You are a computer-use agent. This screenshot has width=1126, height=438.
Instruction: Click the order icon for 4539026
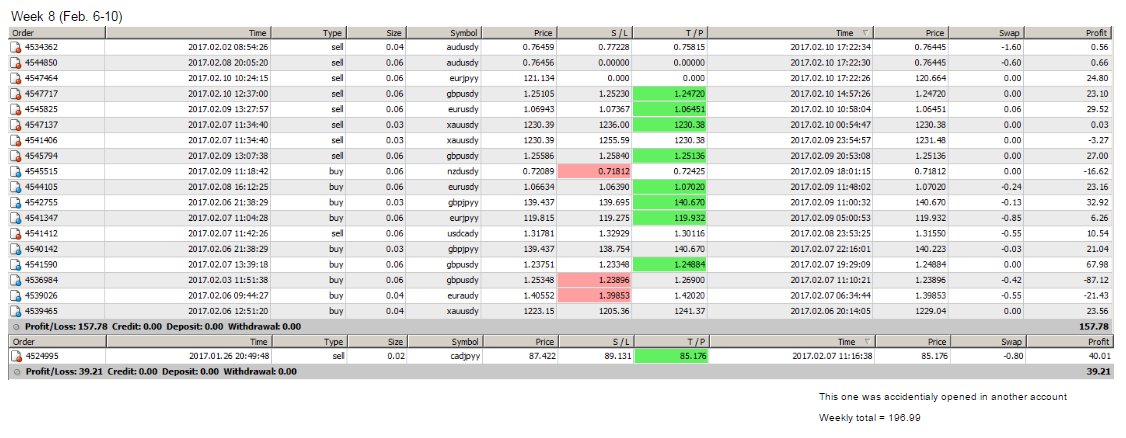tap(16, 296)
